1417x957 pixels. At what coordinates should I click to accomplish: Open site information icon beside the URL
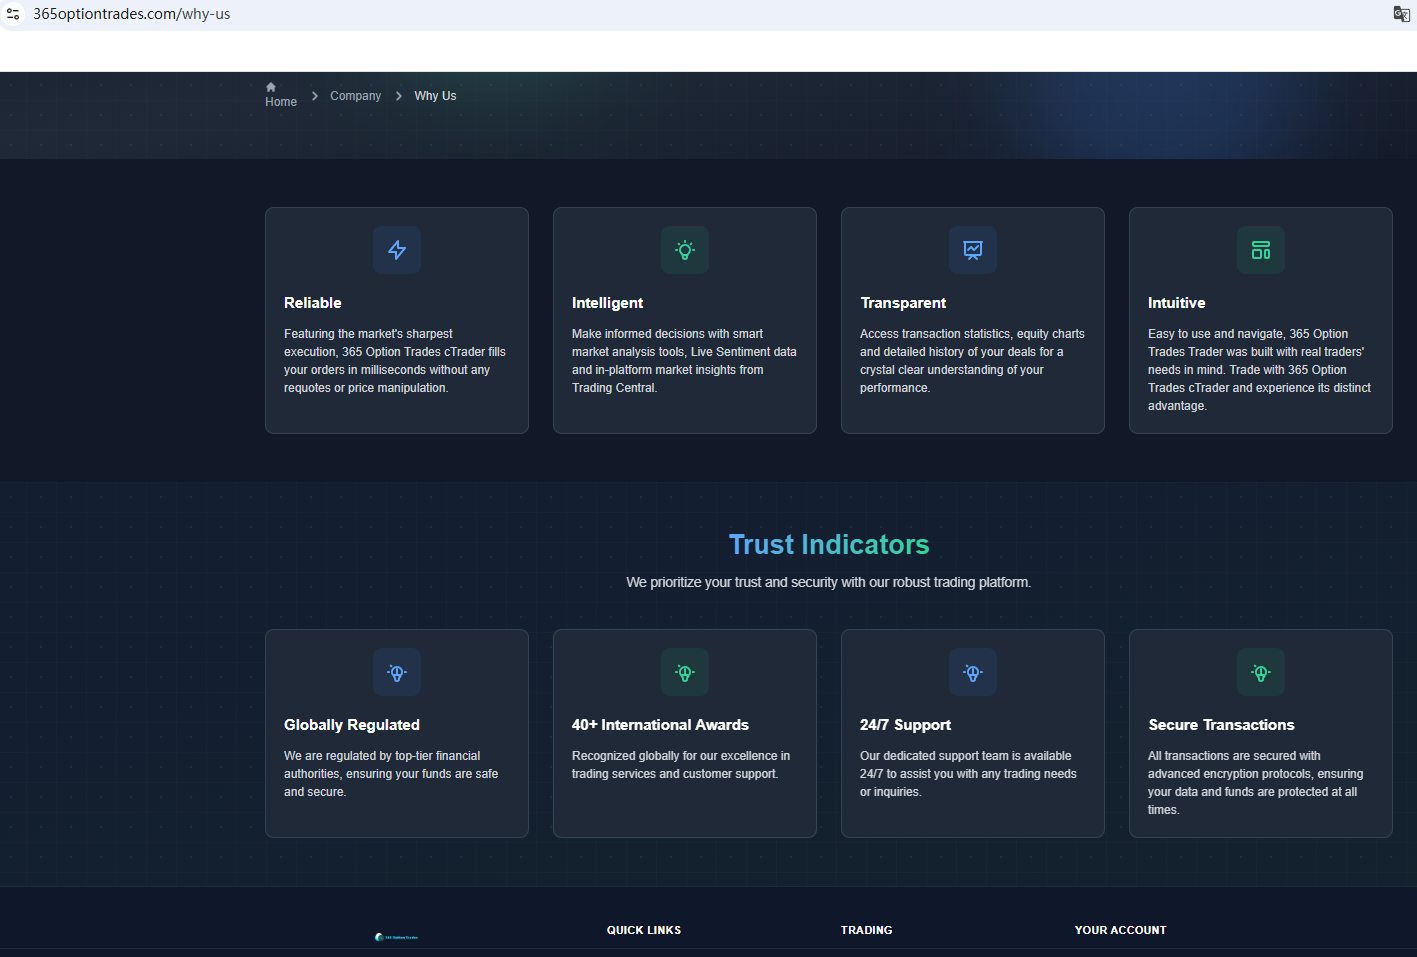click(13, 14)
